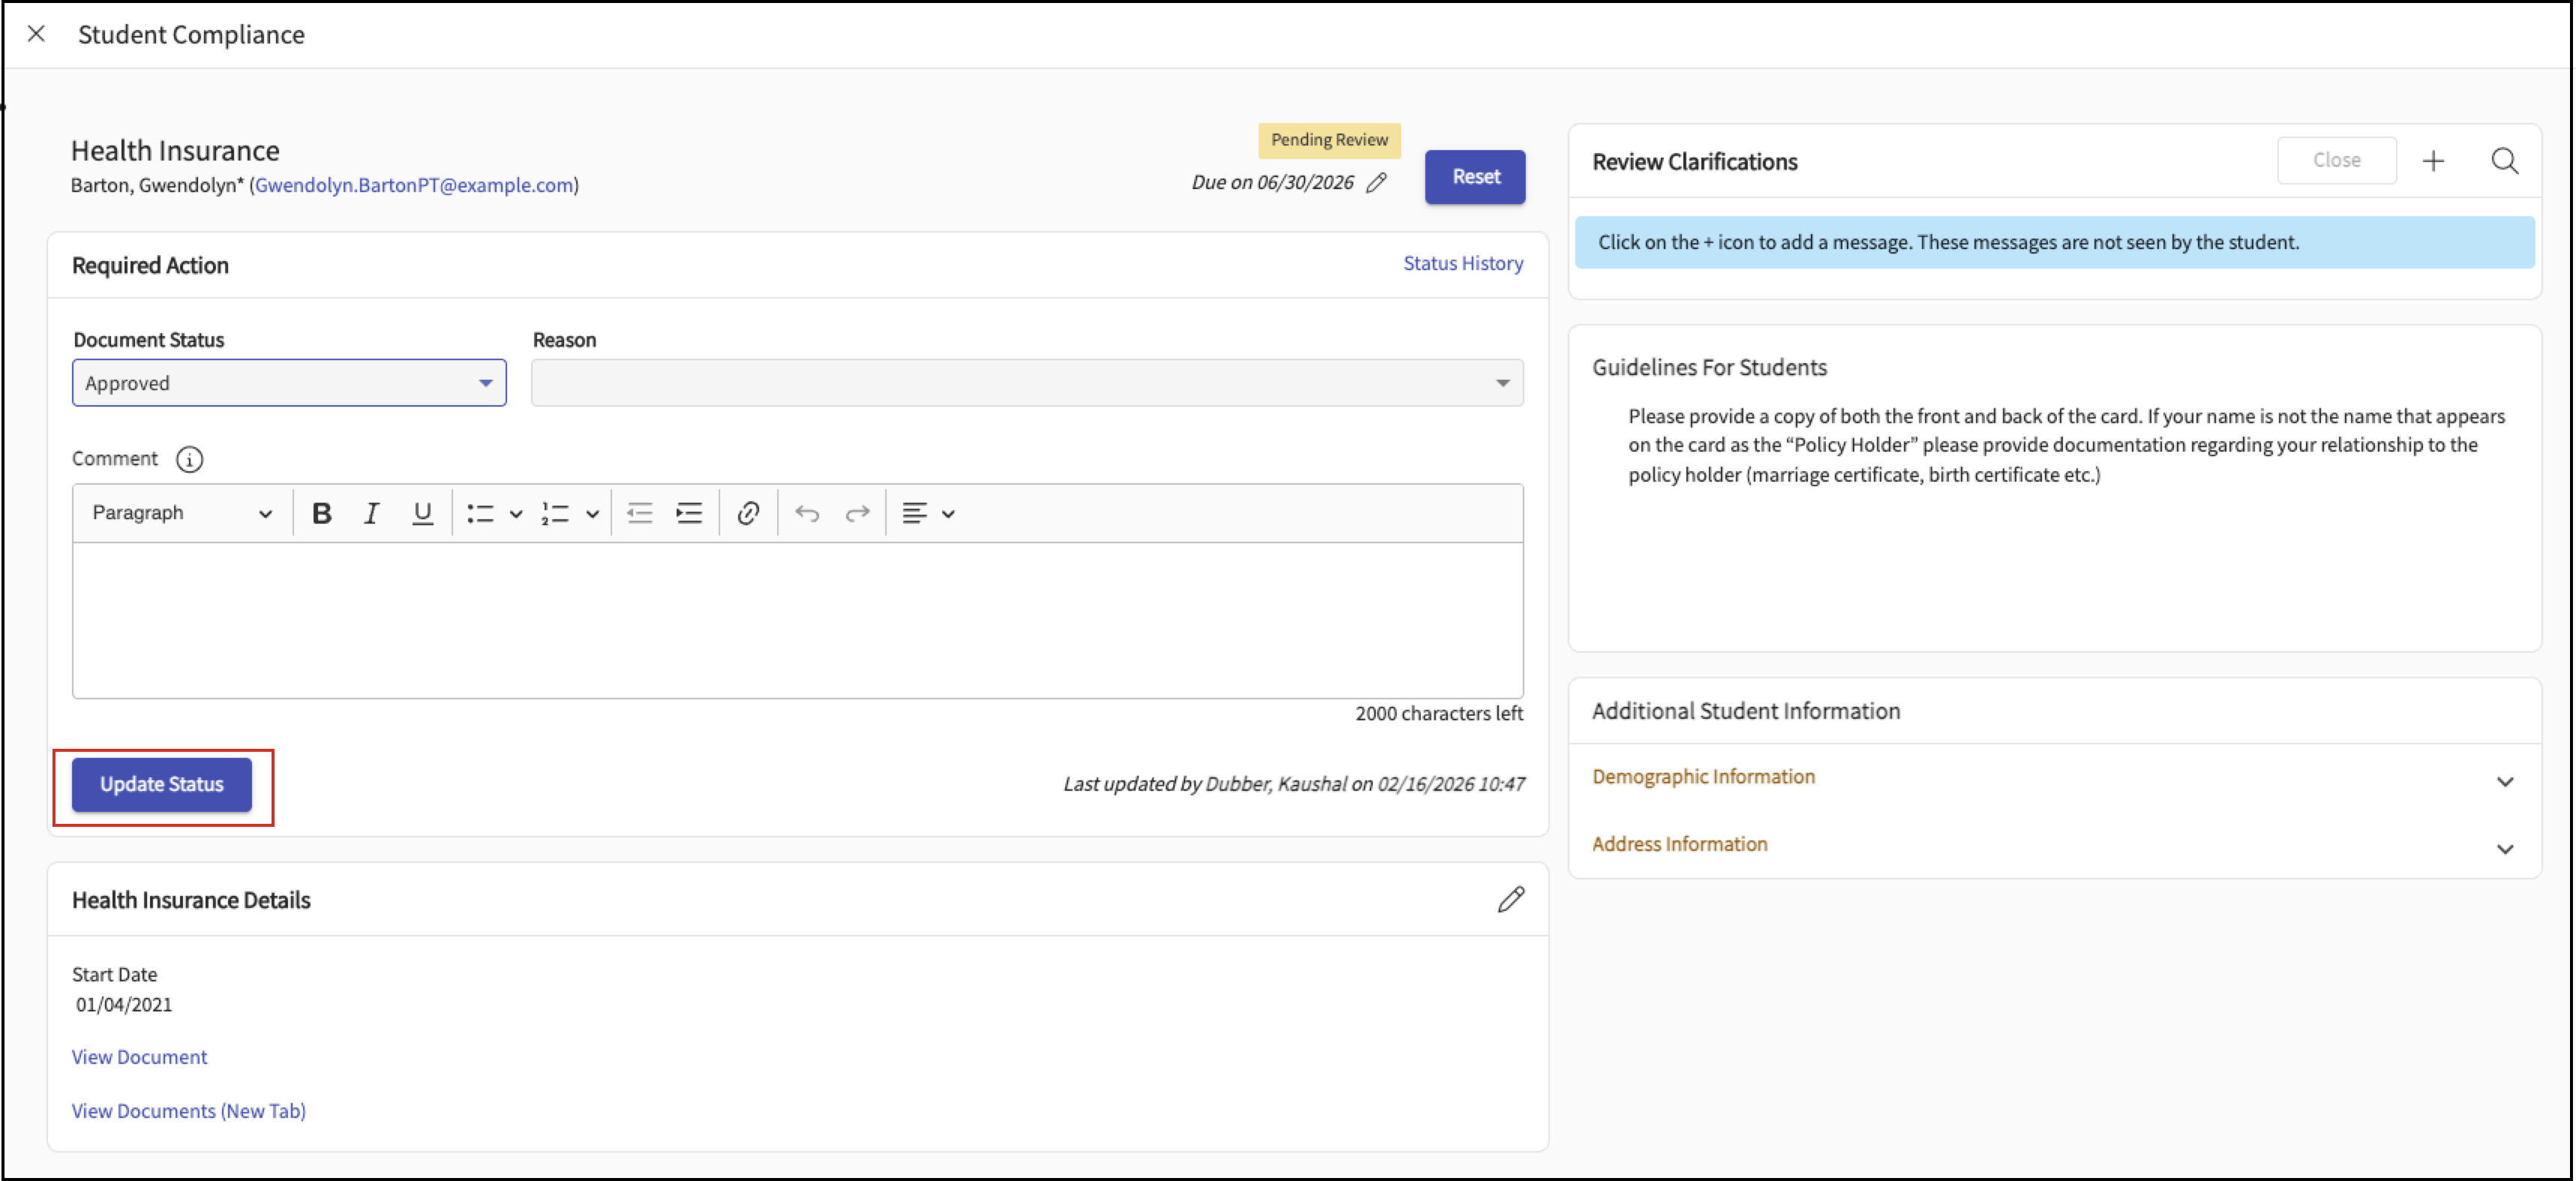The width and height of the screenshot is (2576, 1181).
Task: Click the undo arrow in editor toolbar
Action: point(807,513)
